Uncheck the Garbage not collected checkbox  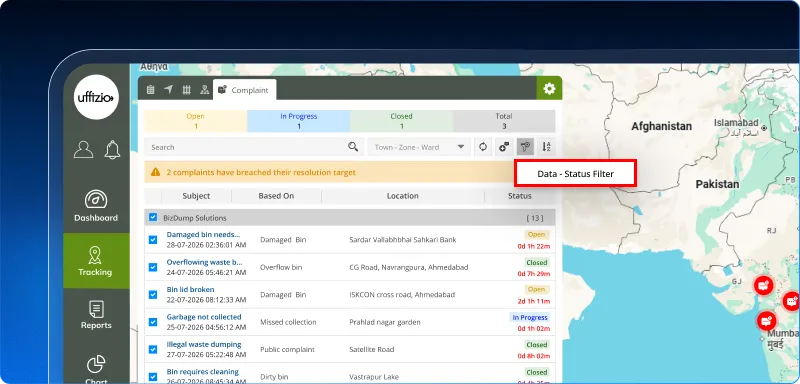tap(153, 322)
